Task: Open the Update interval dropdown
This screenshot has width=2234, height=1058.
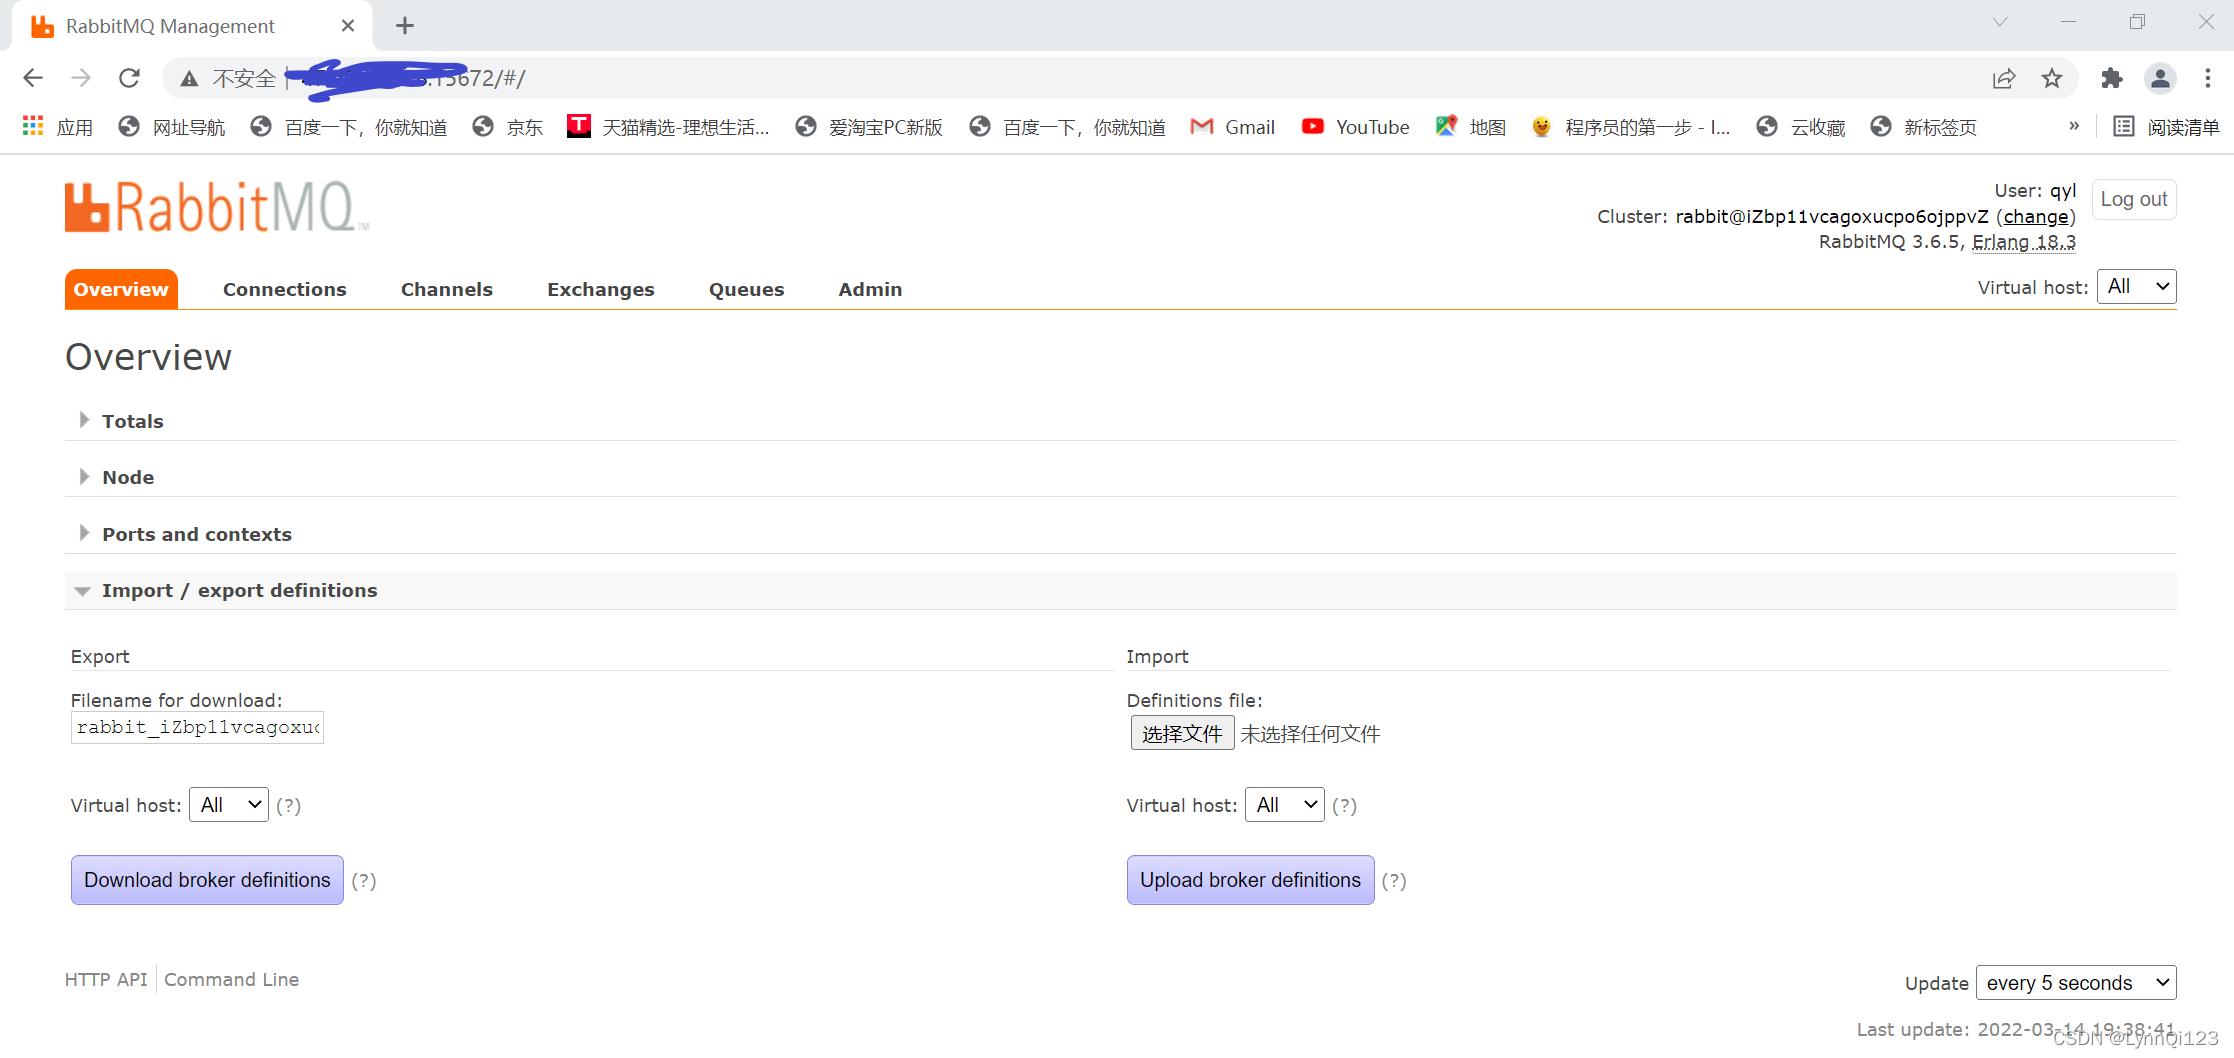Action: coord(2076,982)
